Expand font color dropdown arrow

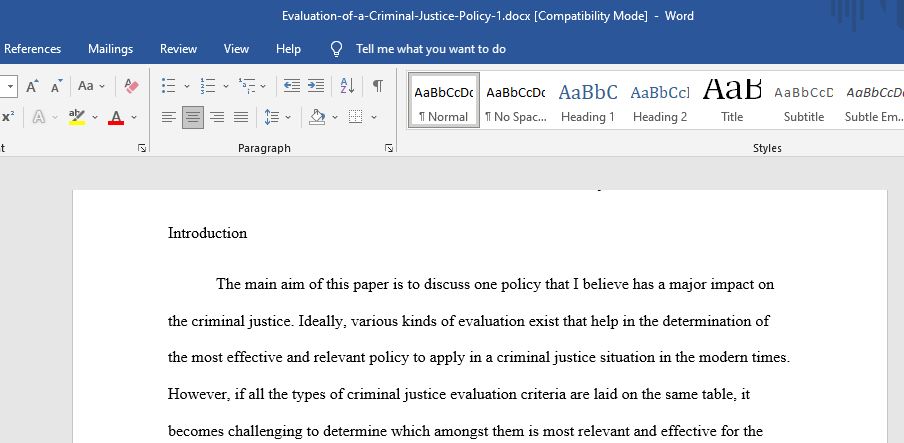[x=134, y=118]
